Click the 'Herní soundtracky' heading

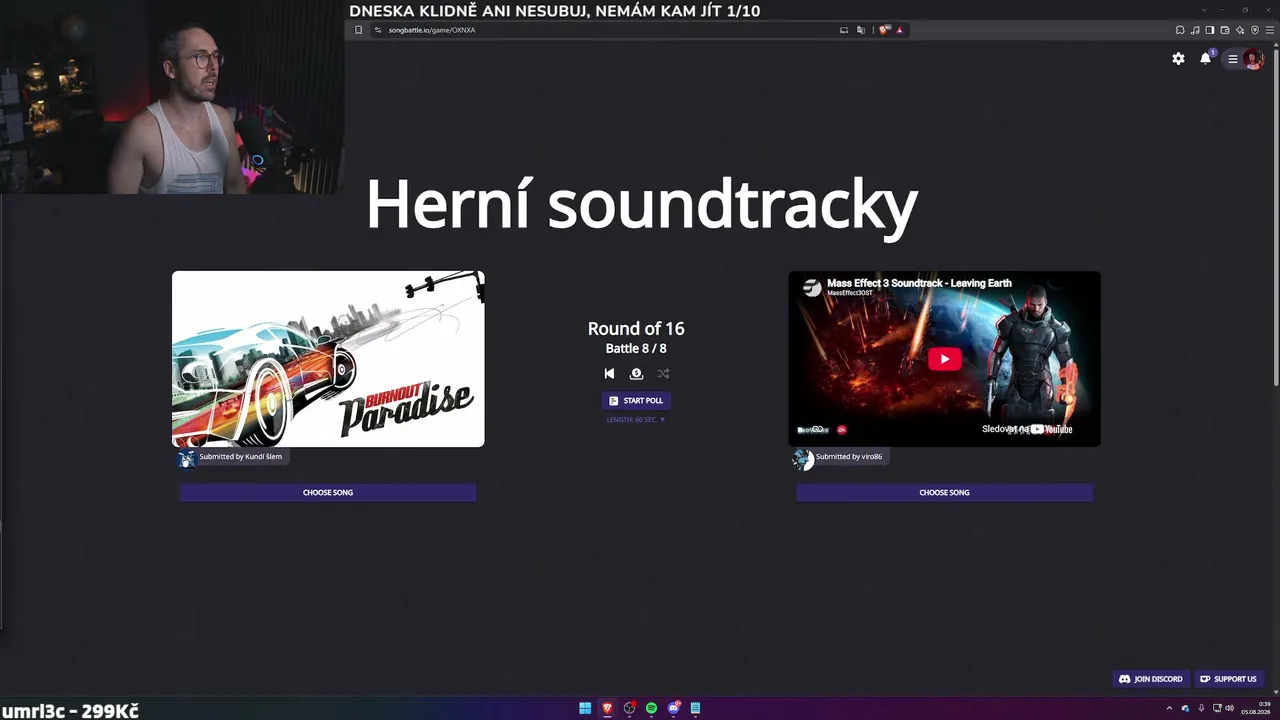tap(641, 205)
